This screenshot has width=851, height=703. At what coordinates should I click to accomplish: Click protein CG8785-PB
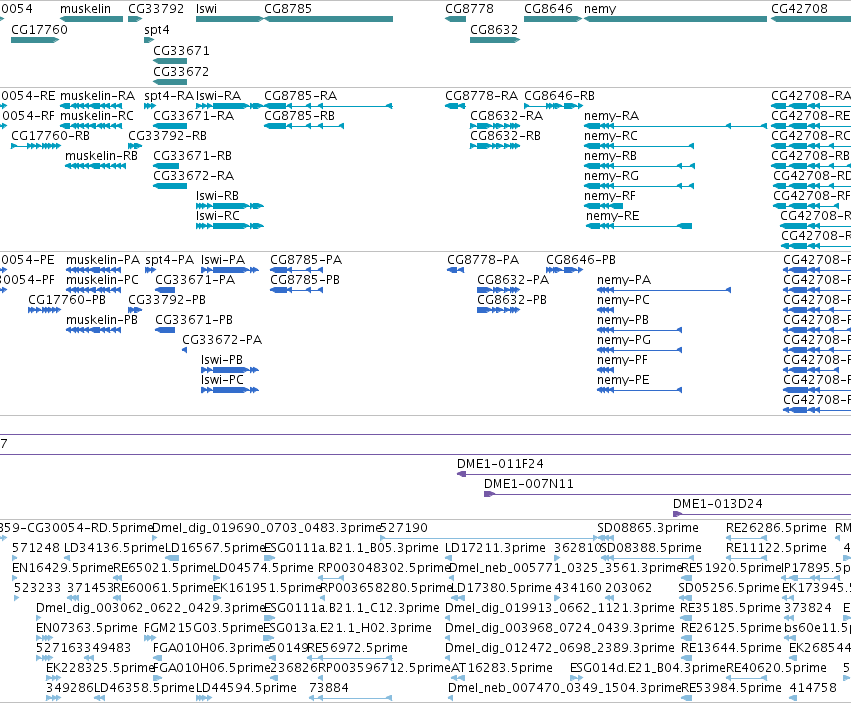point(296,290)
